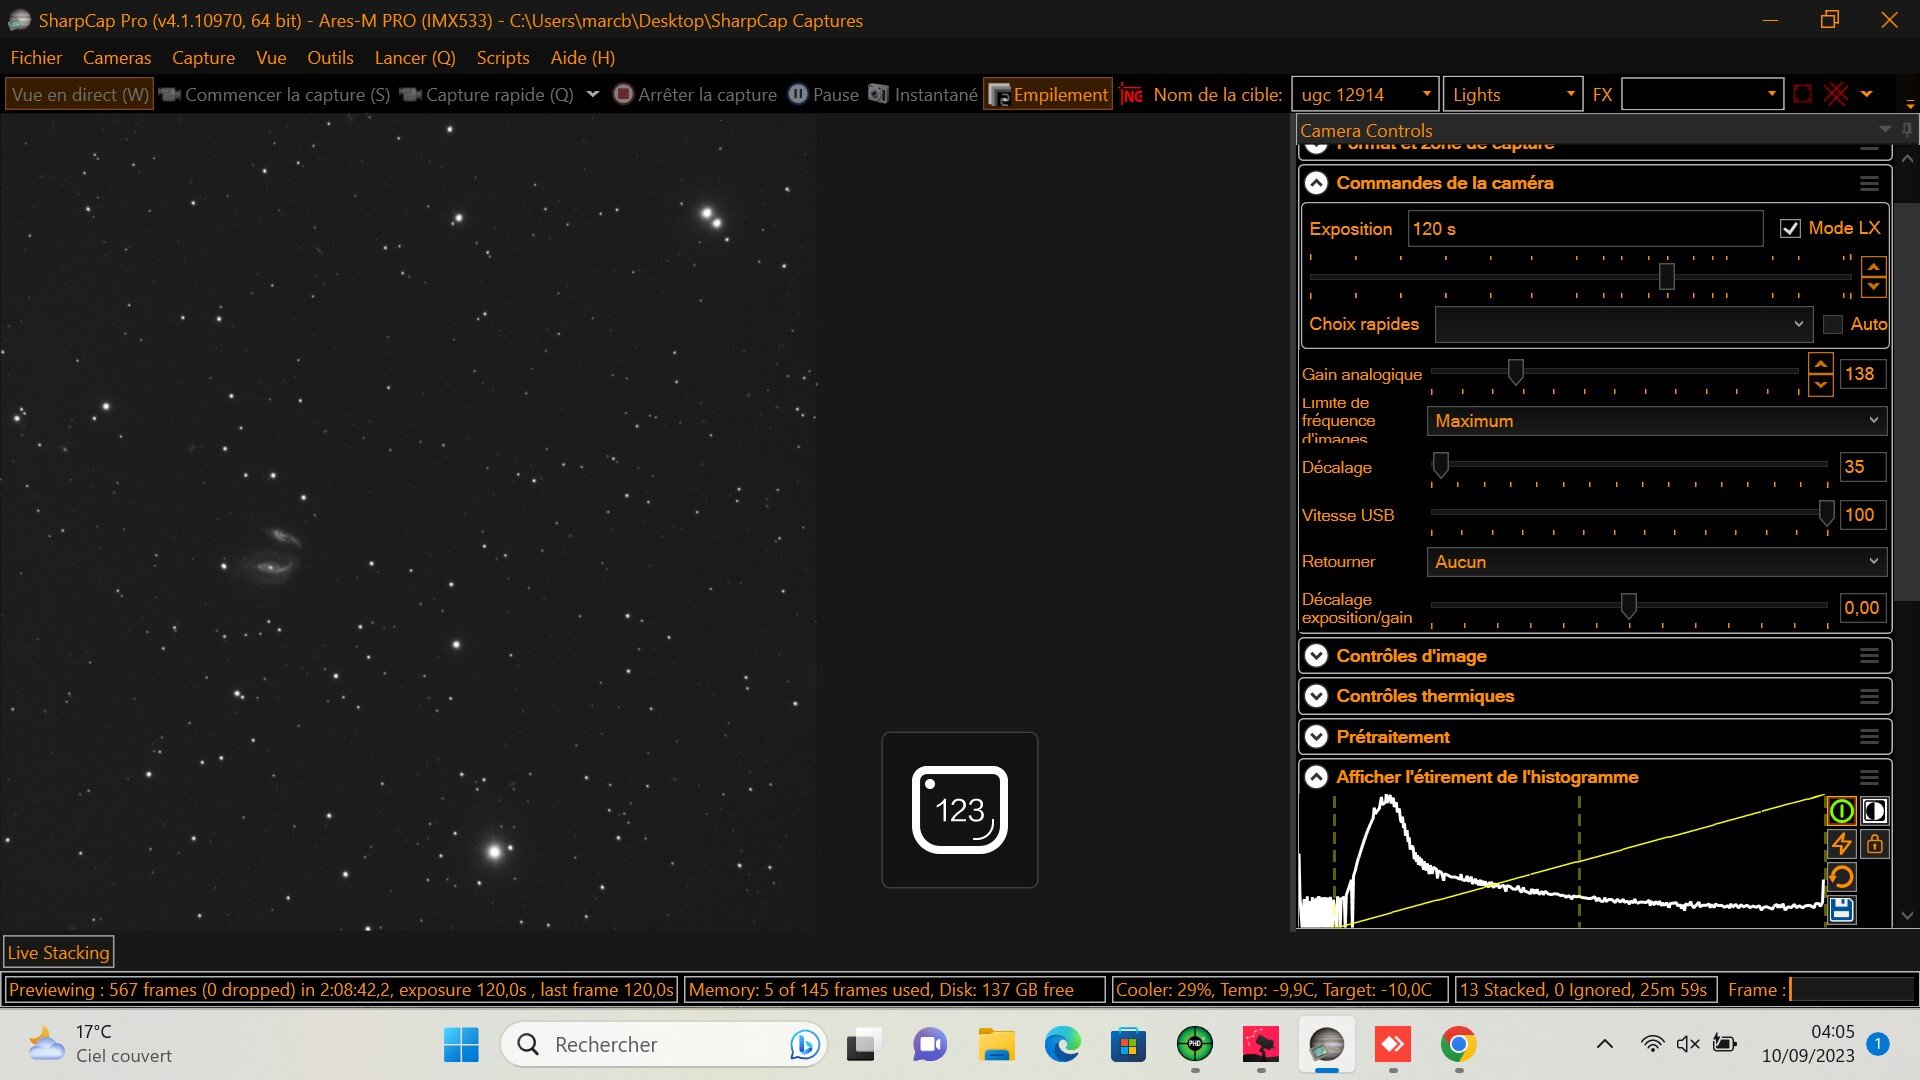Reset the histogram stretch with the circular arrow
This screenshot has height=1080, width=1920.
point(1841,877)
